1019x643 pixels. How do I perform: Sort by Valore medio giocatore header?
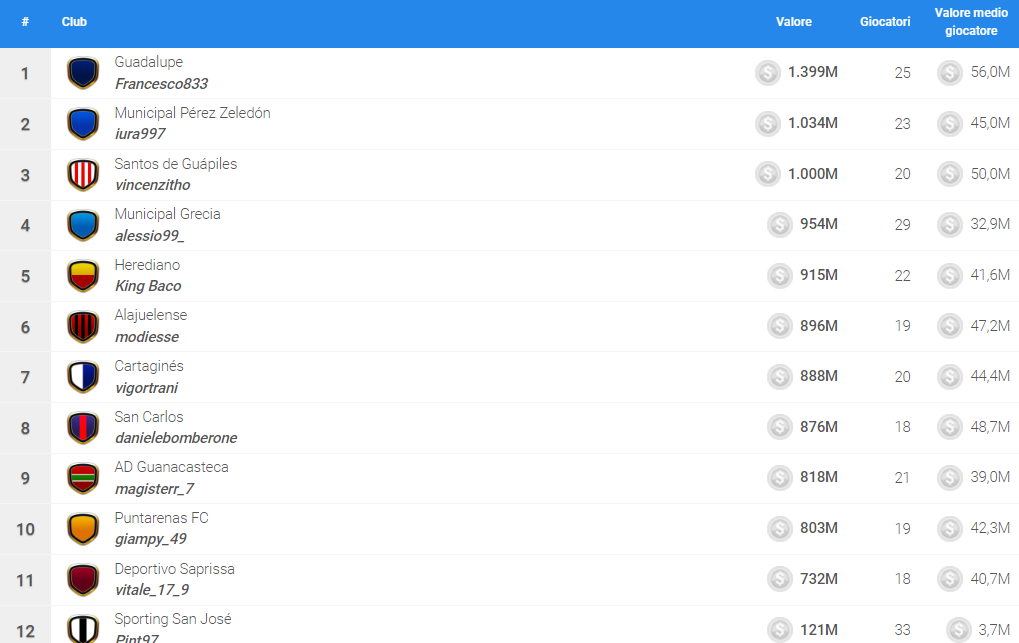[x=965, y=22]
